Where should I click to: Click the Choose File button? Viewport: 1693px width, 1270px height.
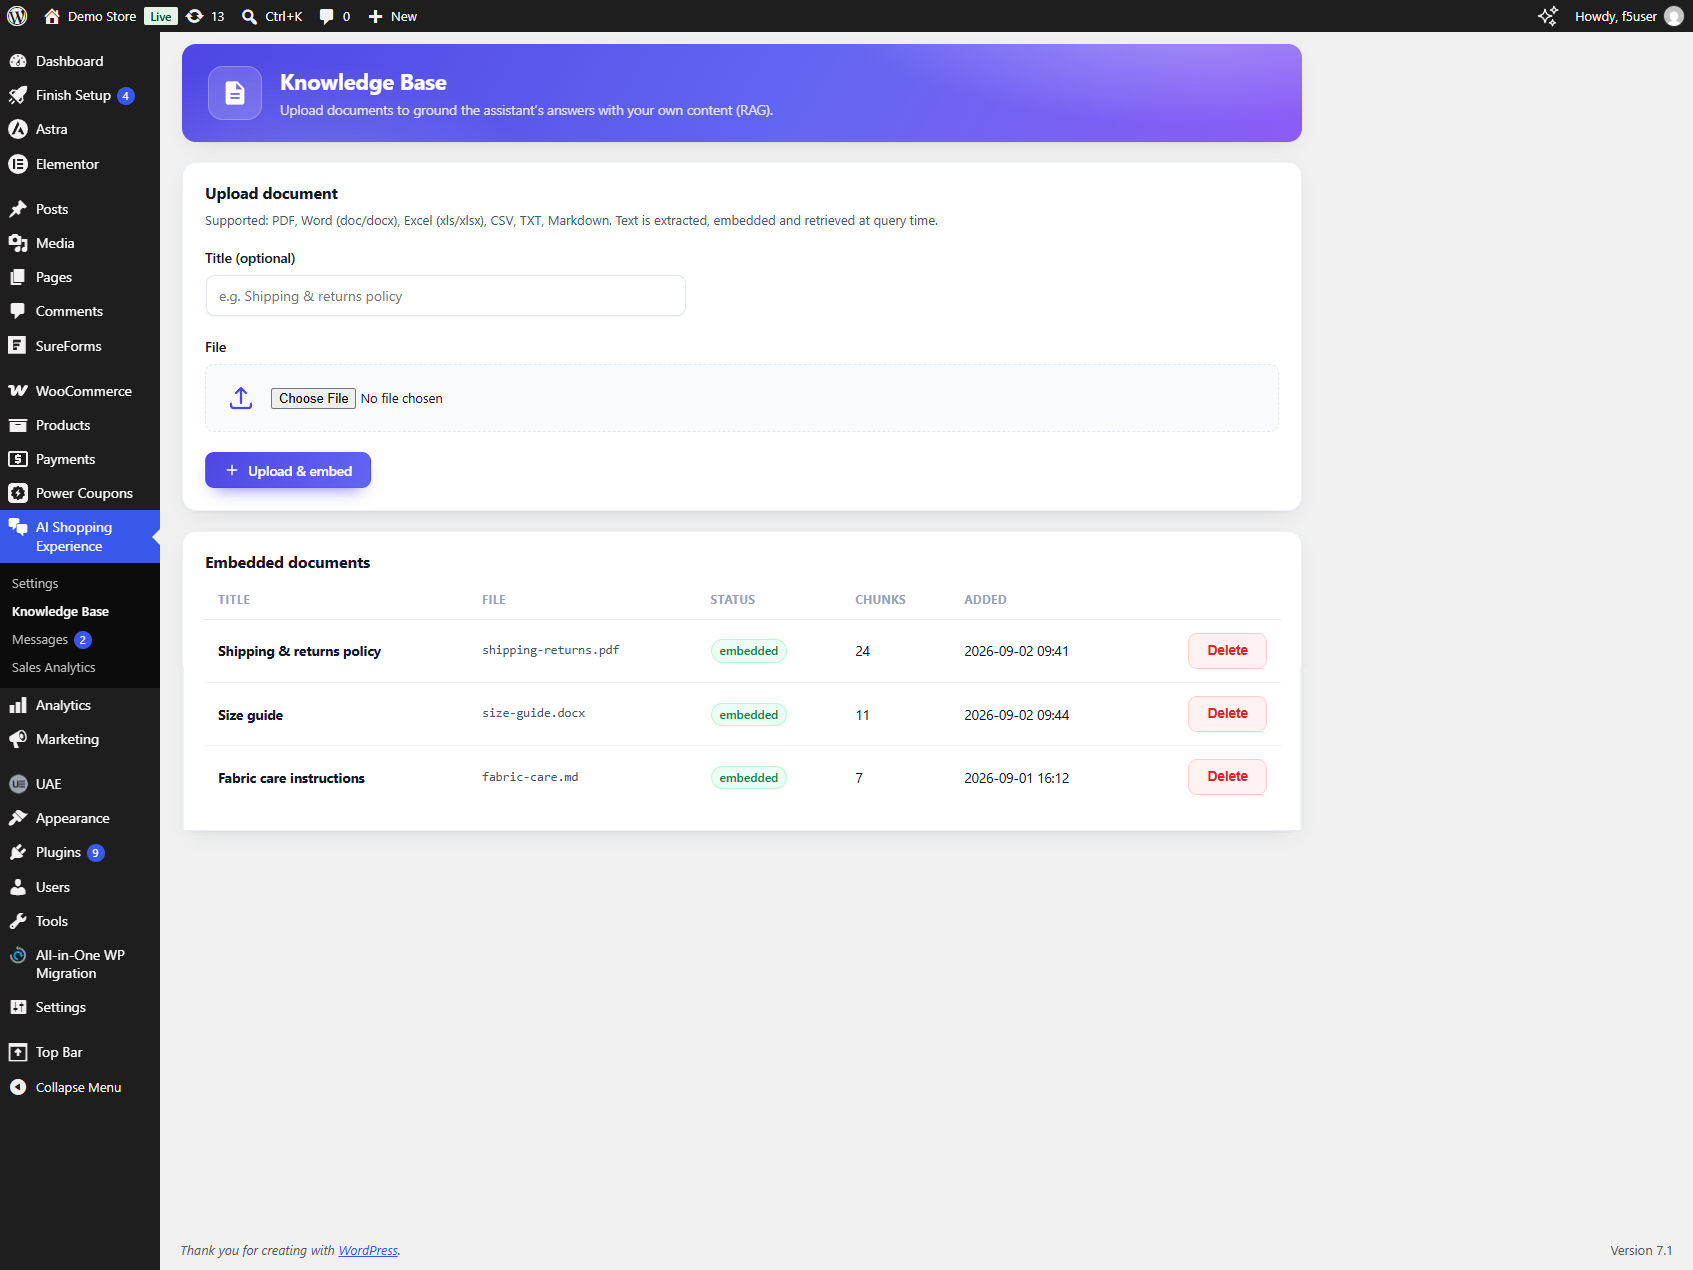(x=313, y=398)
